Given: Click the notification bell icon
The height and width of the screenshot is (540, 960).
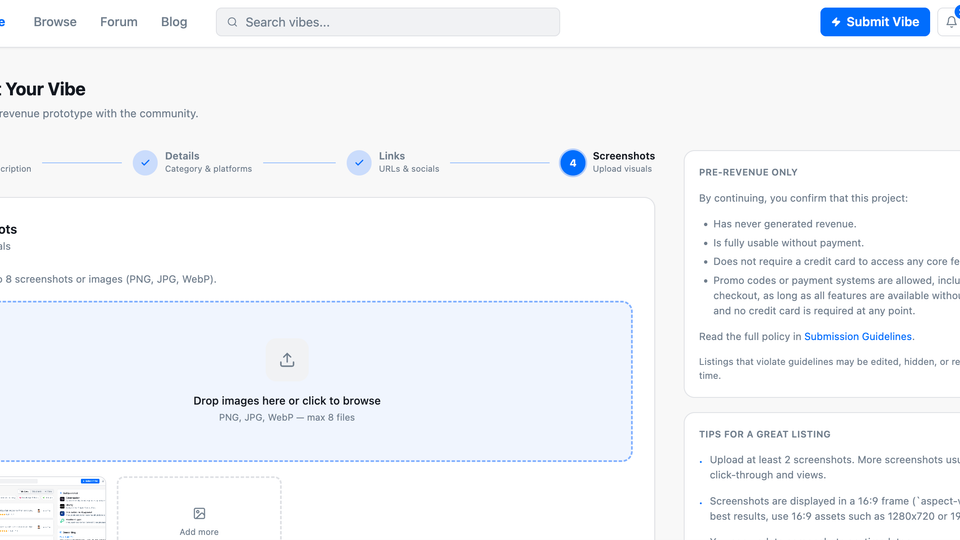Looking at the screenshot, I should click(x=951, y=22).
